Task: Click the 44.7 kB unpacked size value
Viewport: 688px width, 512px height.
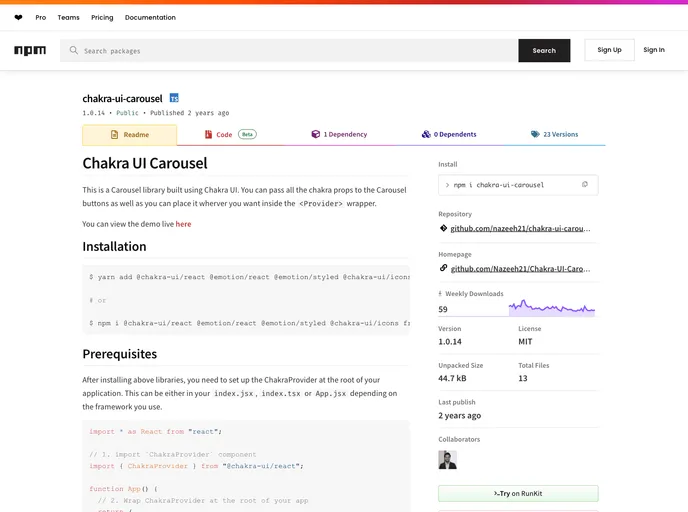Action: [x=452, y=378]
